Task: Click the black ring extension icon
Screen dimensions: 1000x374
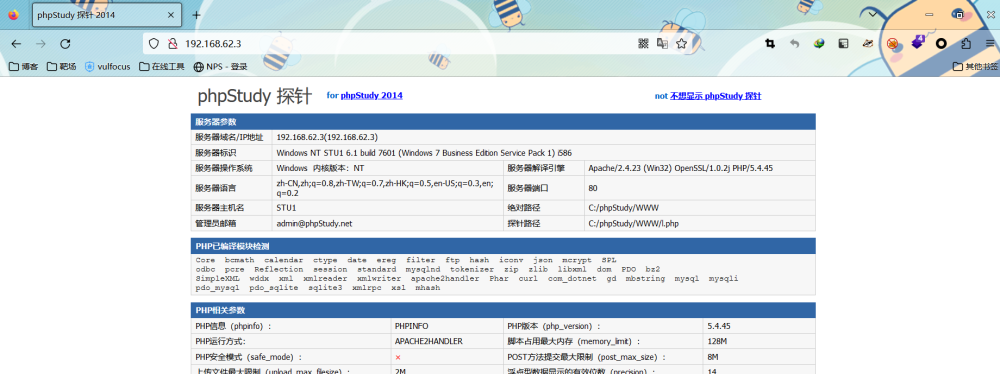Action: (941, 43)
